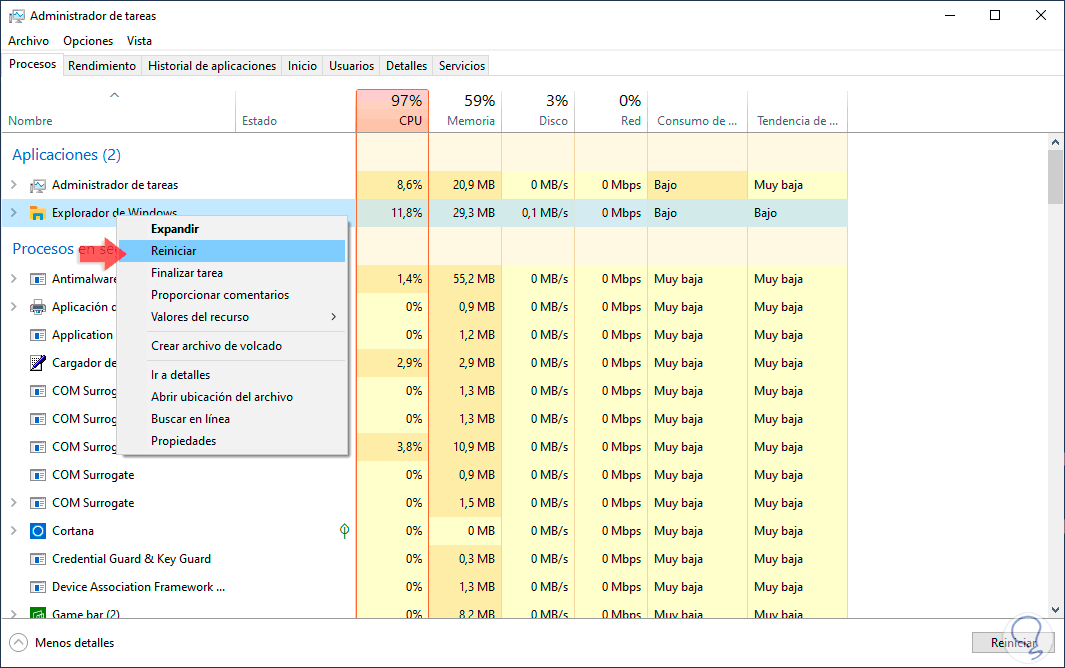Click the printer application process icon
Screen dimensions: 1065x668
(38, 307)
